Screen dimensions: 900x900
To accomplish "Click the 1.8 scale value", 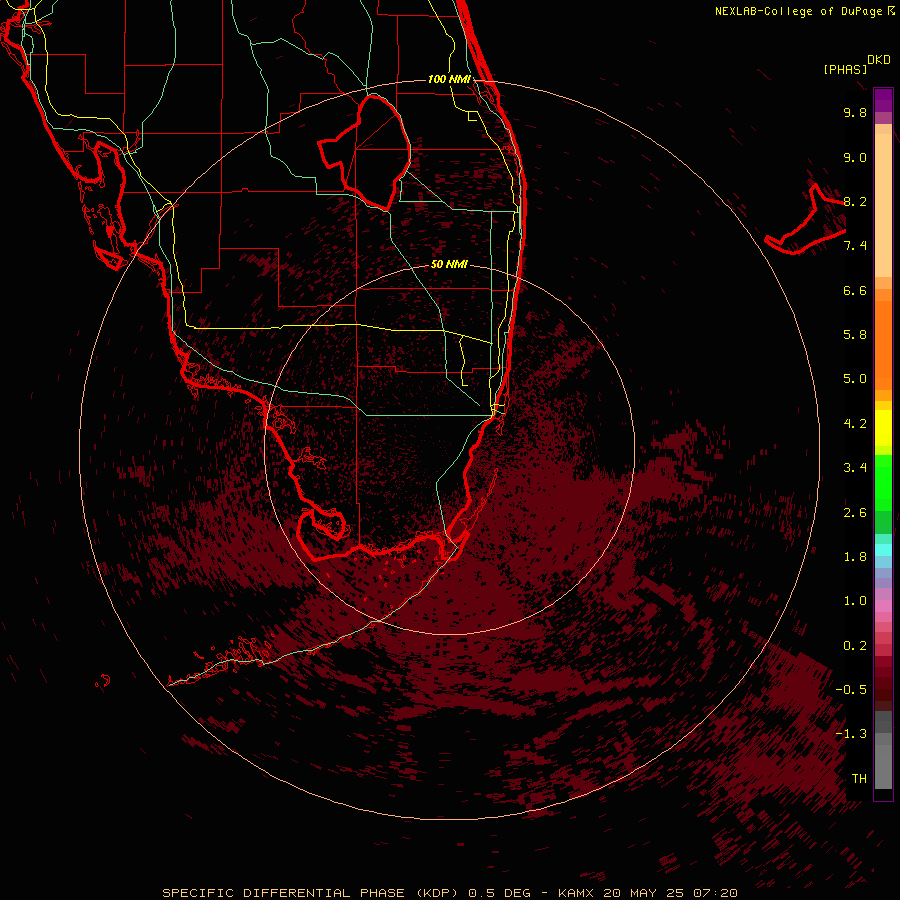I will (x=855, y=557).
